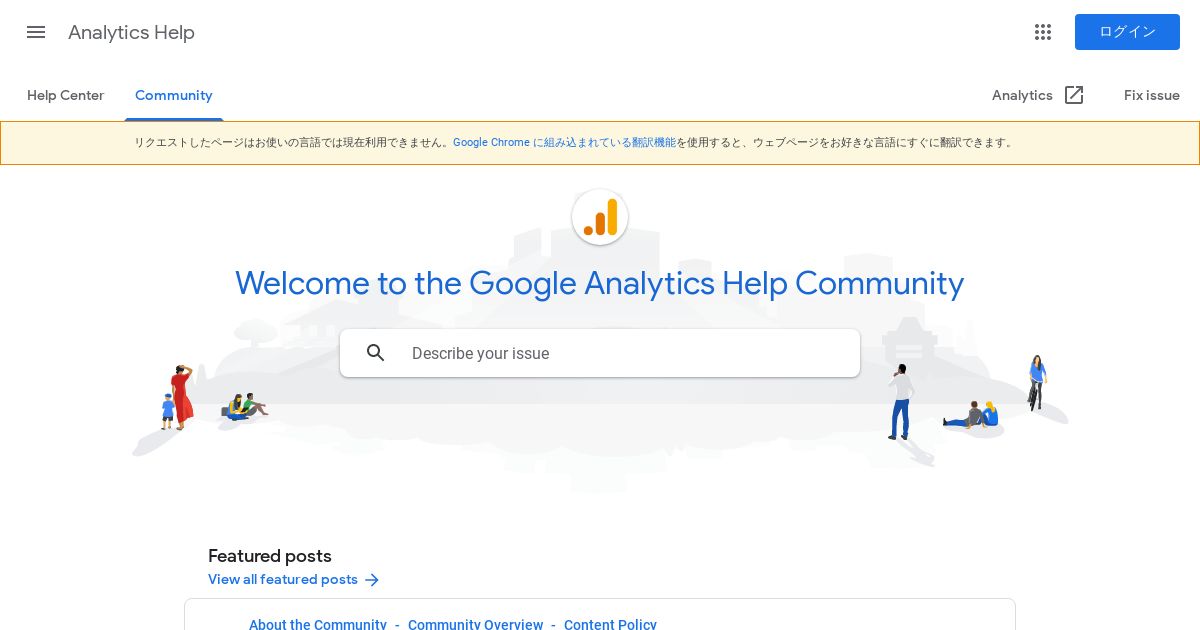Screen dimensions: 1200x630
Task: Open the hamburger main menu
Action: click(x=36, y=32)
